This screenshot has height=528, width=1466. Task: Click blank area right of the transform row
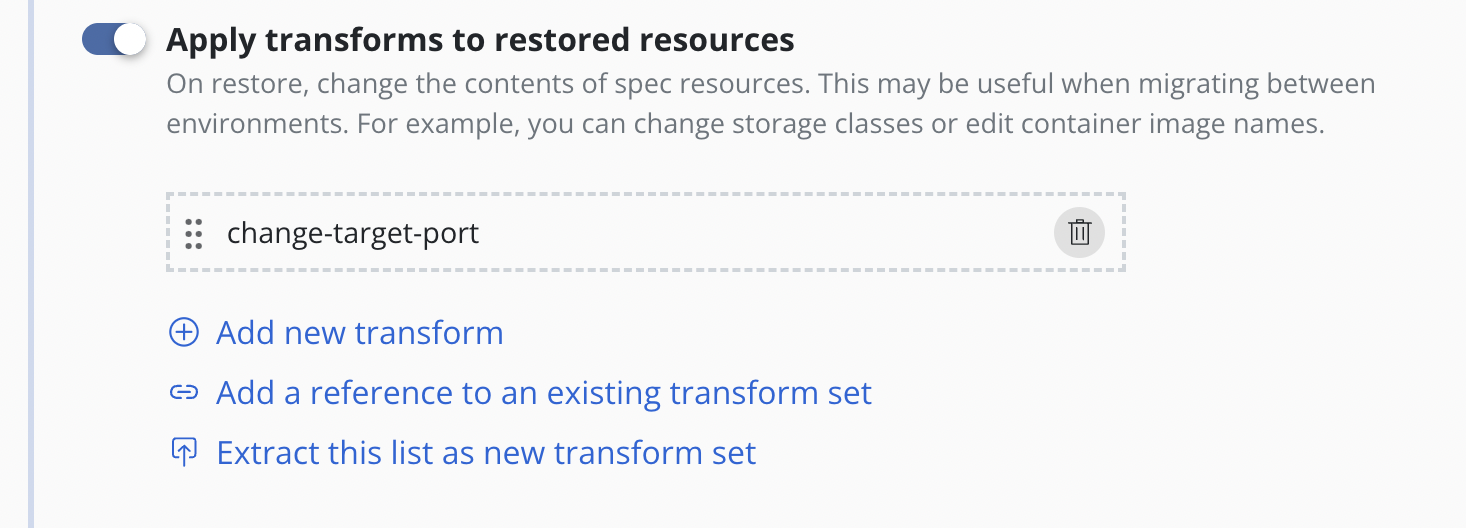[x=1290, y=233]
